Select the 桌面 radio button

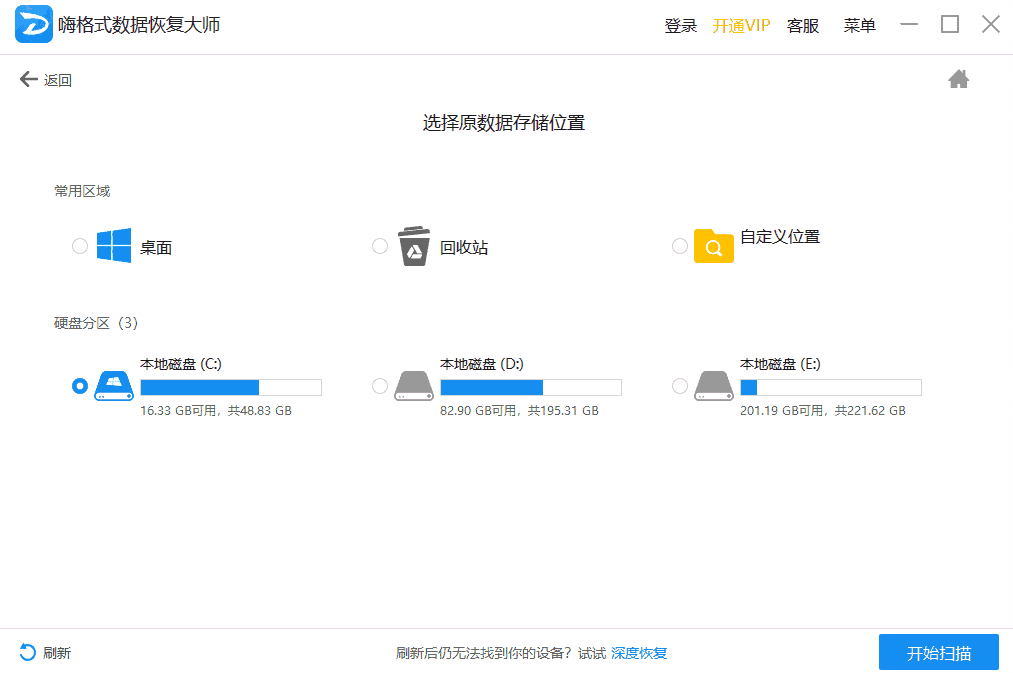pyautogui.click(x=80, y=245)
